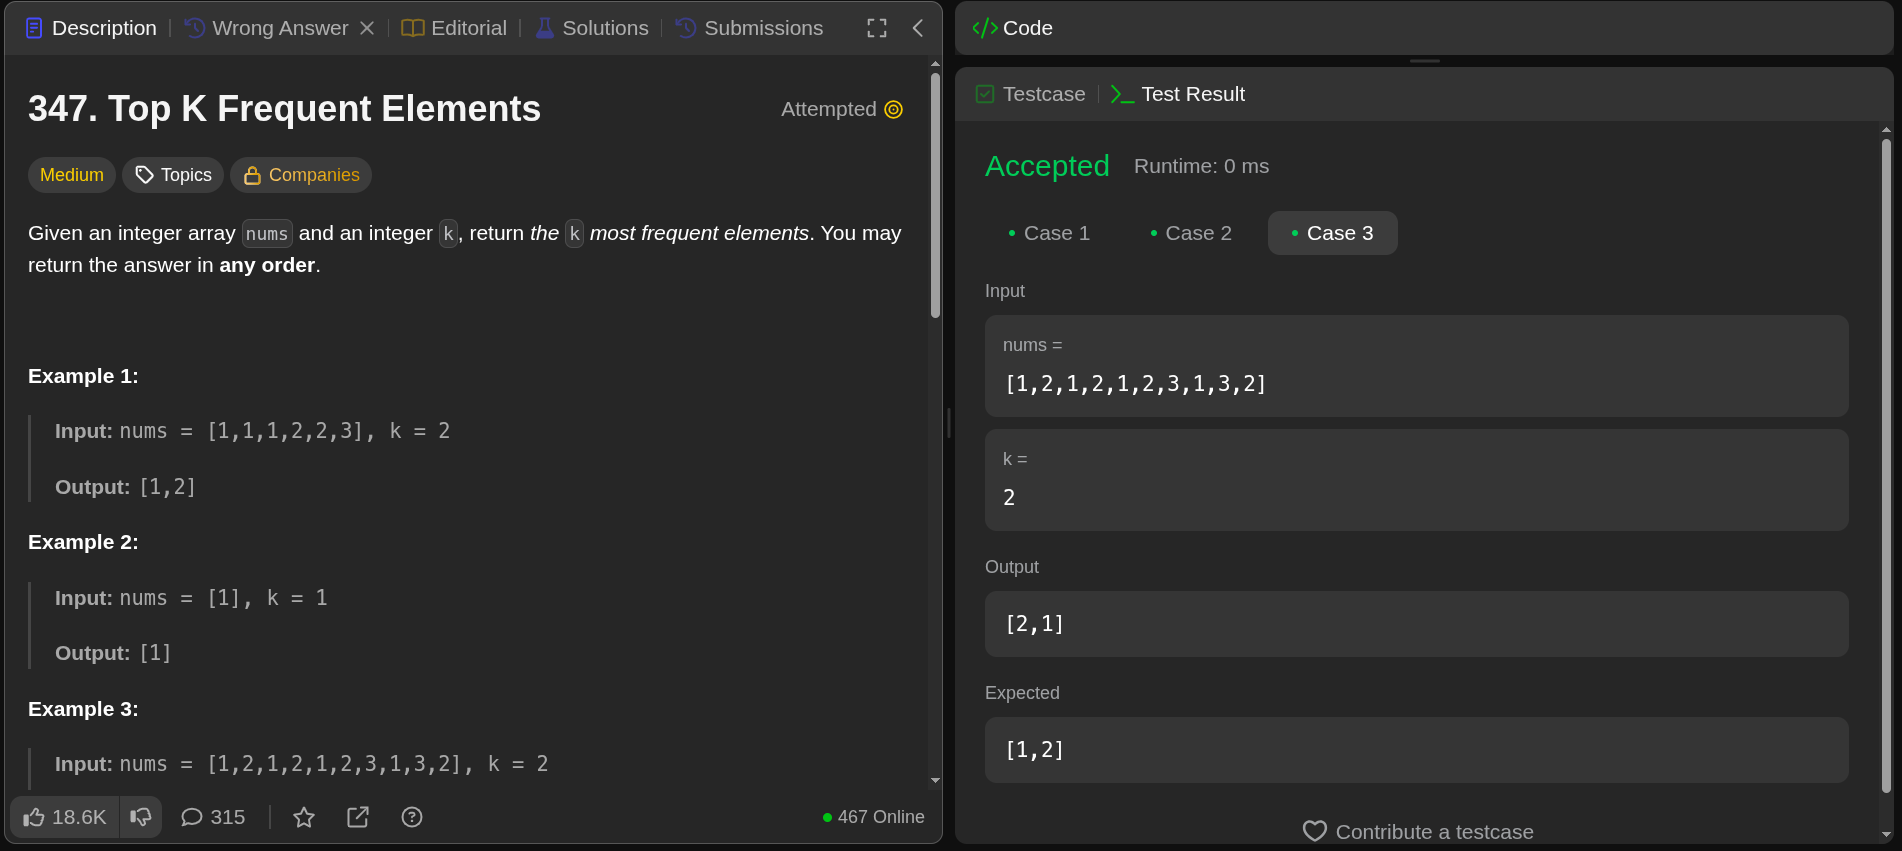The width and height of the screenshot is (1902, 851).
Task: Click the thumbs-up like icon
Action: coord(35,817)
